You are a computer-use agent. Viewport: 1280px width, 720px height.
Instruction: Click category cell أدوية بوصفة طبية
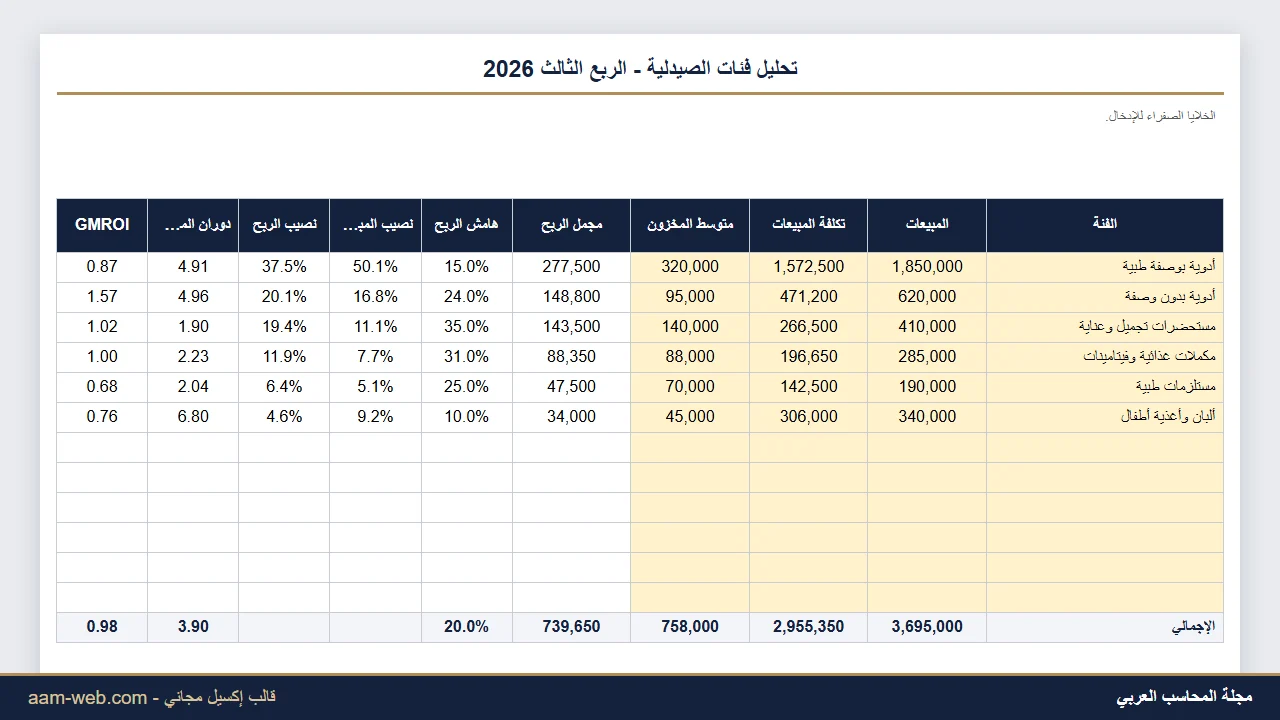1105,267
